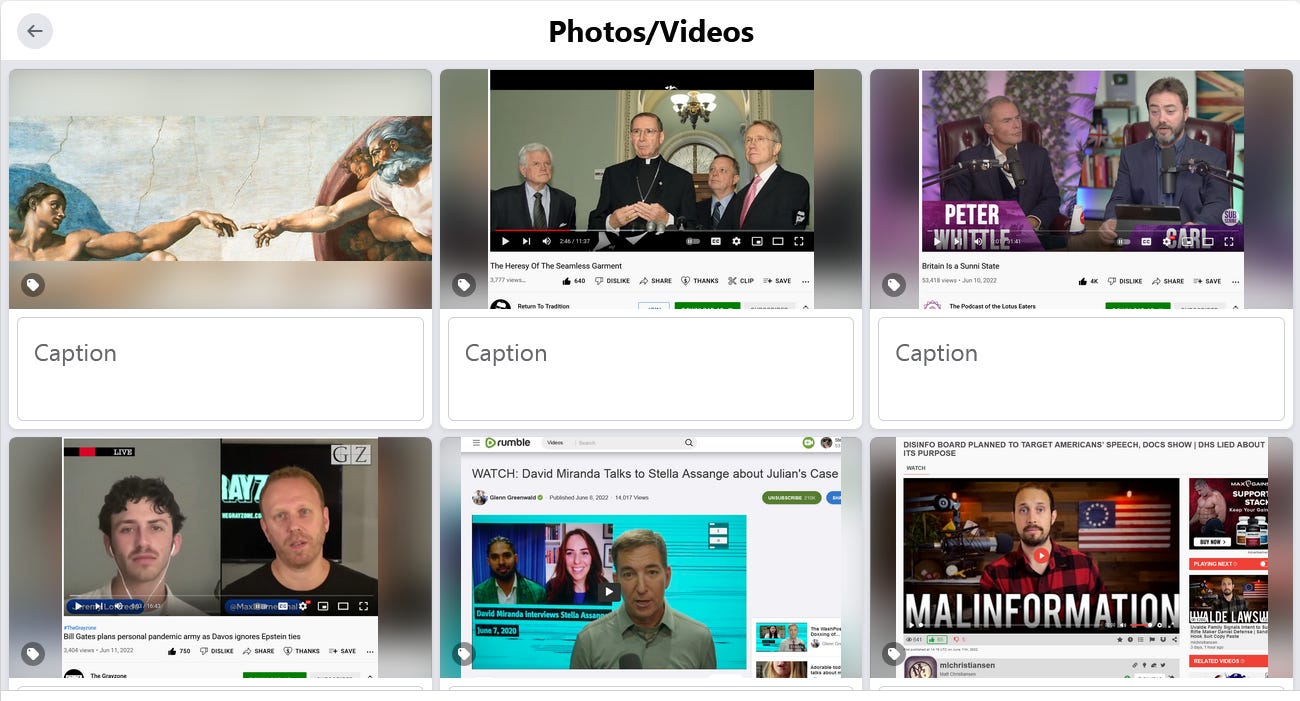This screenshot has width=1300, height=701.
Task: Add caption under Seamless Garment screenshot
Action: pos(651,369)
